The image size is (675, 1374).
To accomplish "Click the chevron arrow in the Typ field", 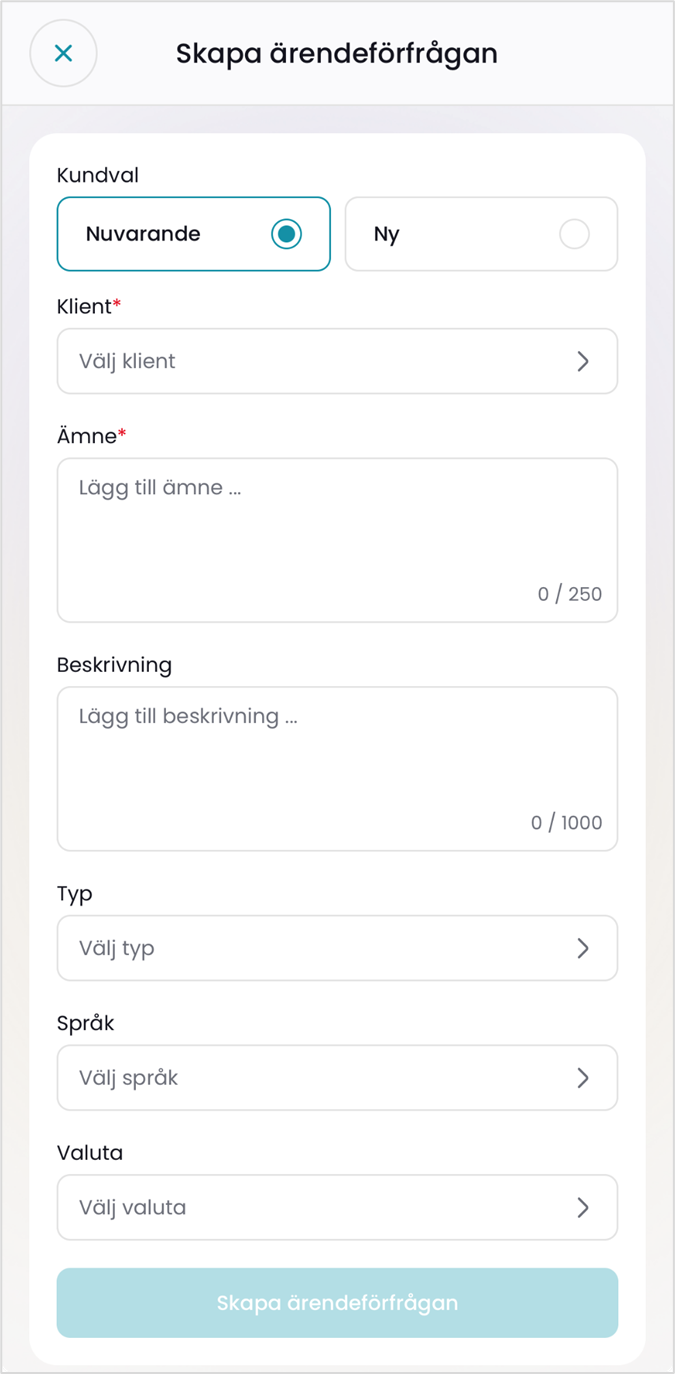I will pyautogui.click(x=583, y=948).
